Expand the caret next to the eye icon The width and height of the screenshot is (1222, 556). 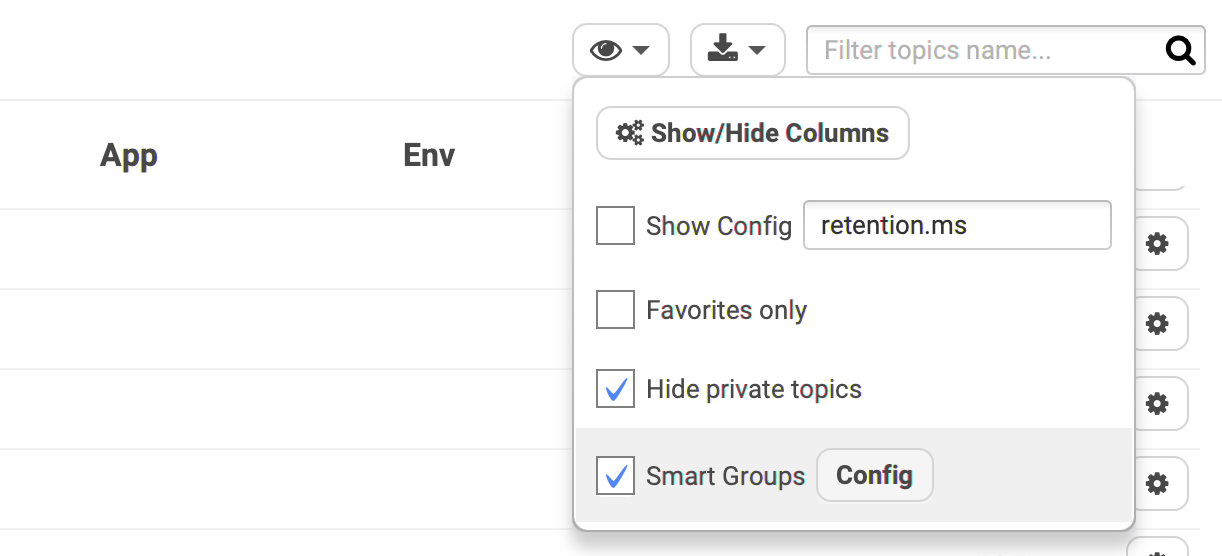[x=641, y=50]
